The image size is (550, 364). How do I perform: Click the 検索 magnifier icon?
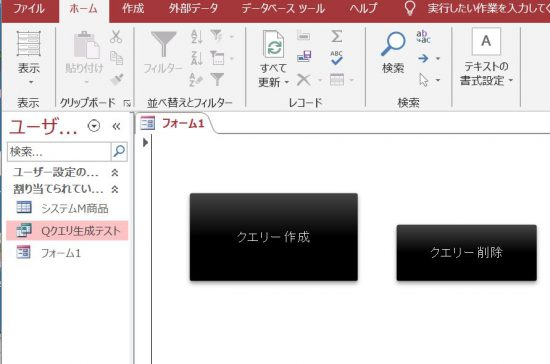tap(393, 44)
